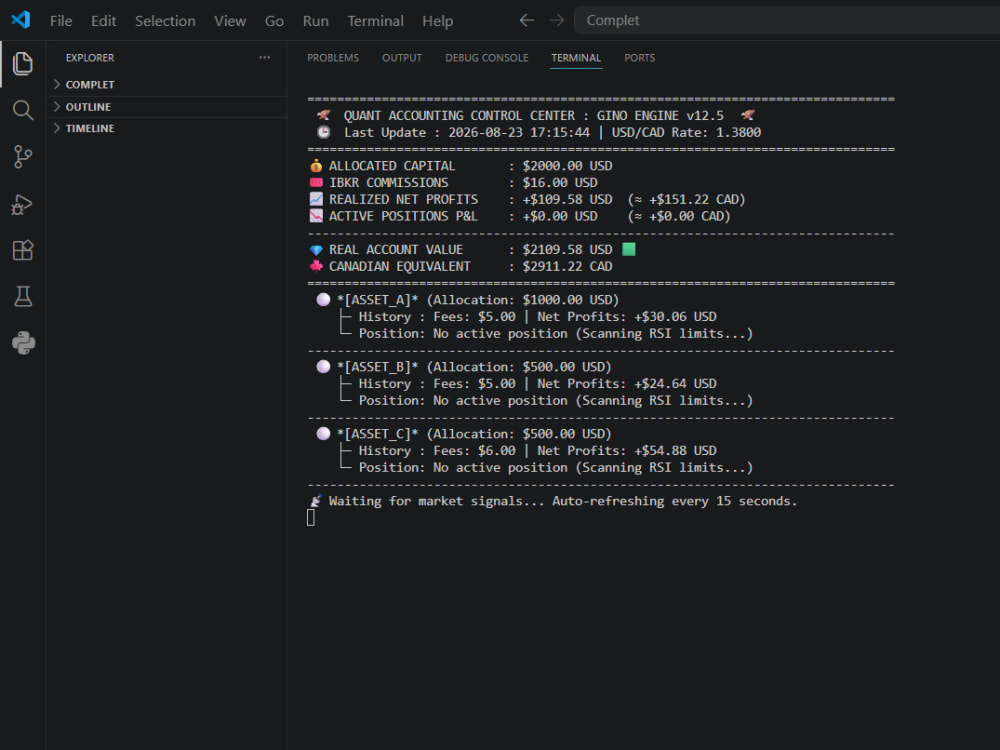Viewport: 1000px width, 750px height.
Task: Open the Run menu
Action: [316, 21]
